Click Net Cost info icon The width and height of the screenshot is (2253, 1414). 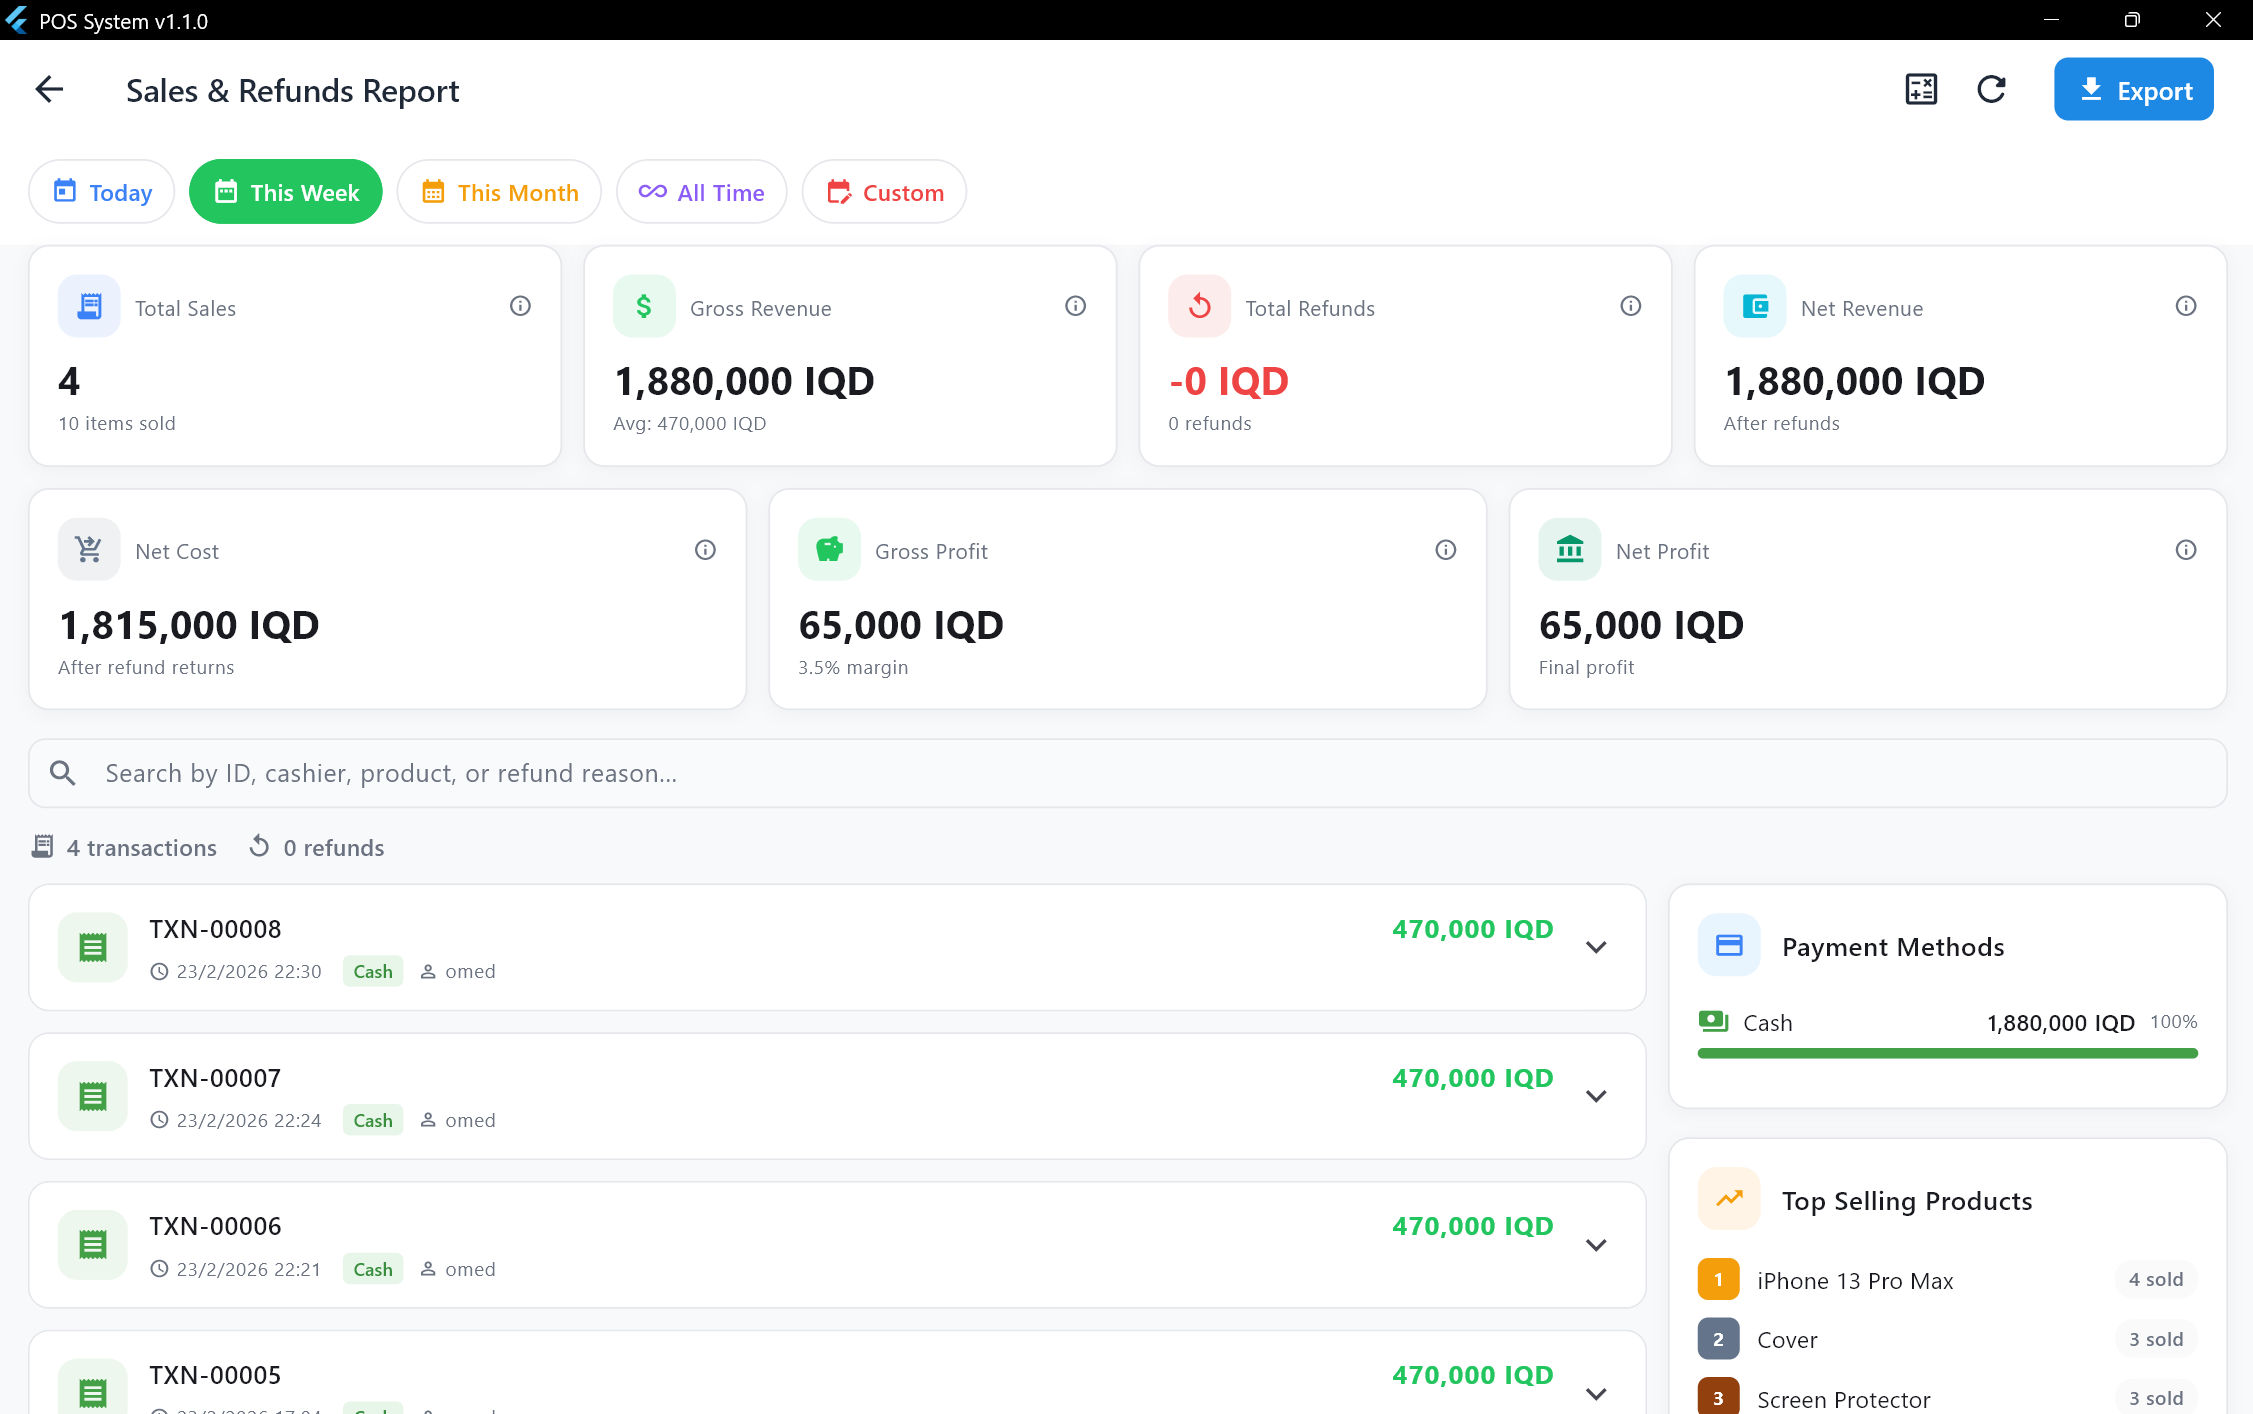point(705,550)
